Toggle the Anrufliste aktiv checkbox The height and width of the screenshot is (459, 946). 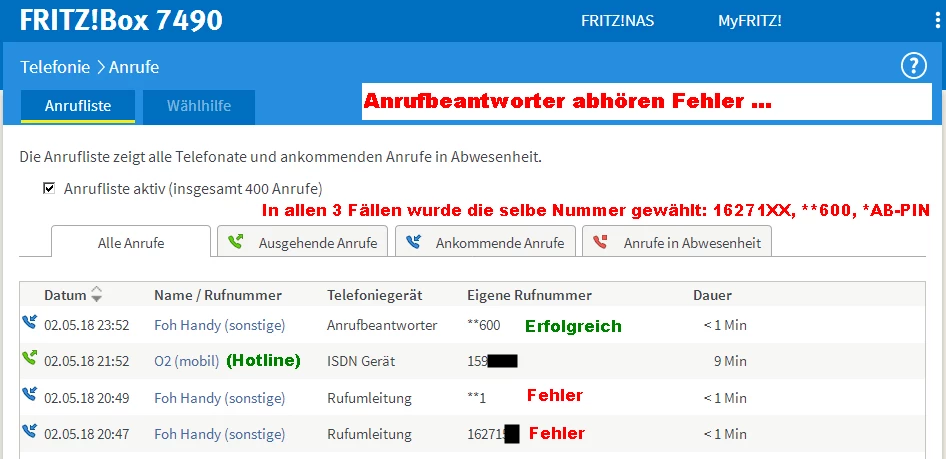pyautogui.click(x=49, y=189)
